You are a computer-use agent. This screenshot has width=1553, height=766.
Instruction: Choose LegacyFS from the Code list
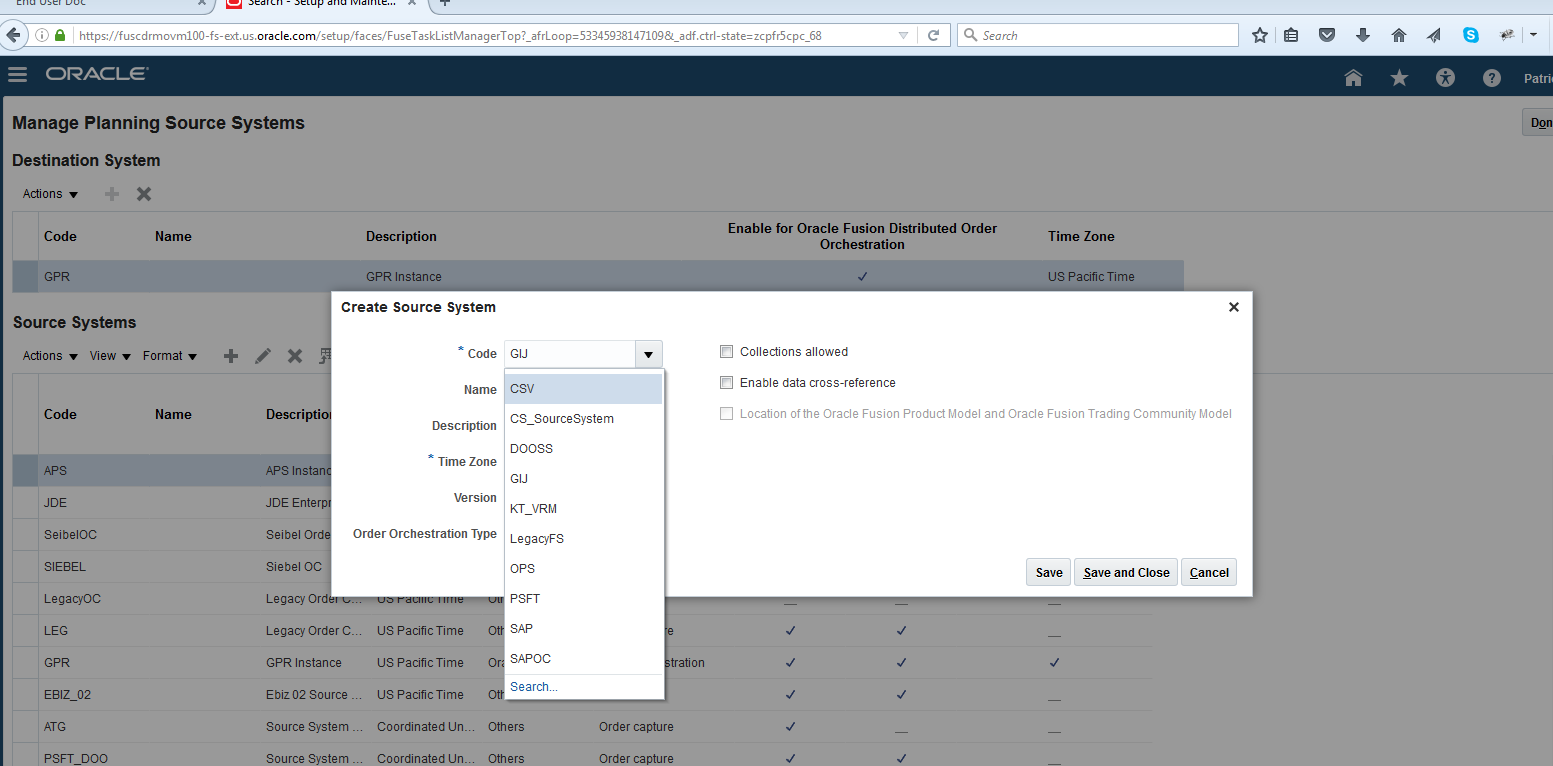click(x=584, y=539)
